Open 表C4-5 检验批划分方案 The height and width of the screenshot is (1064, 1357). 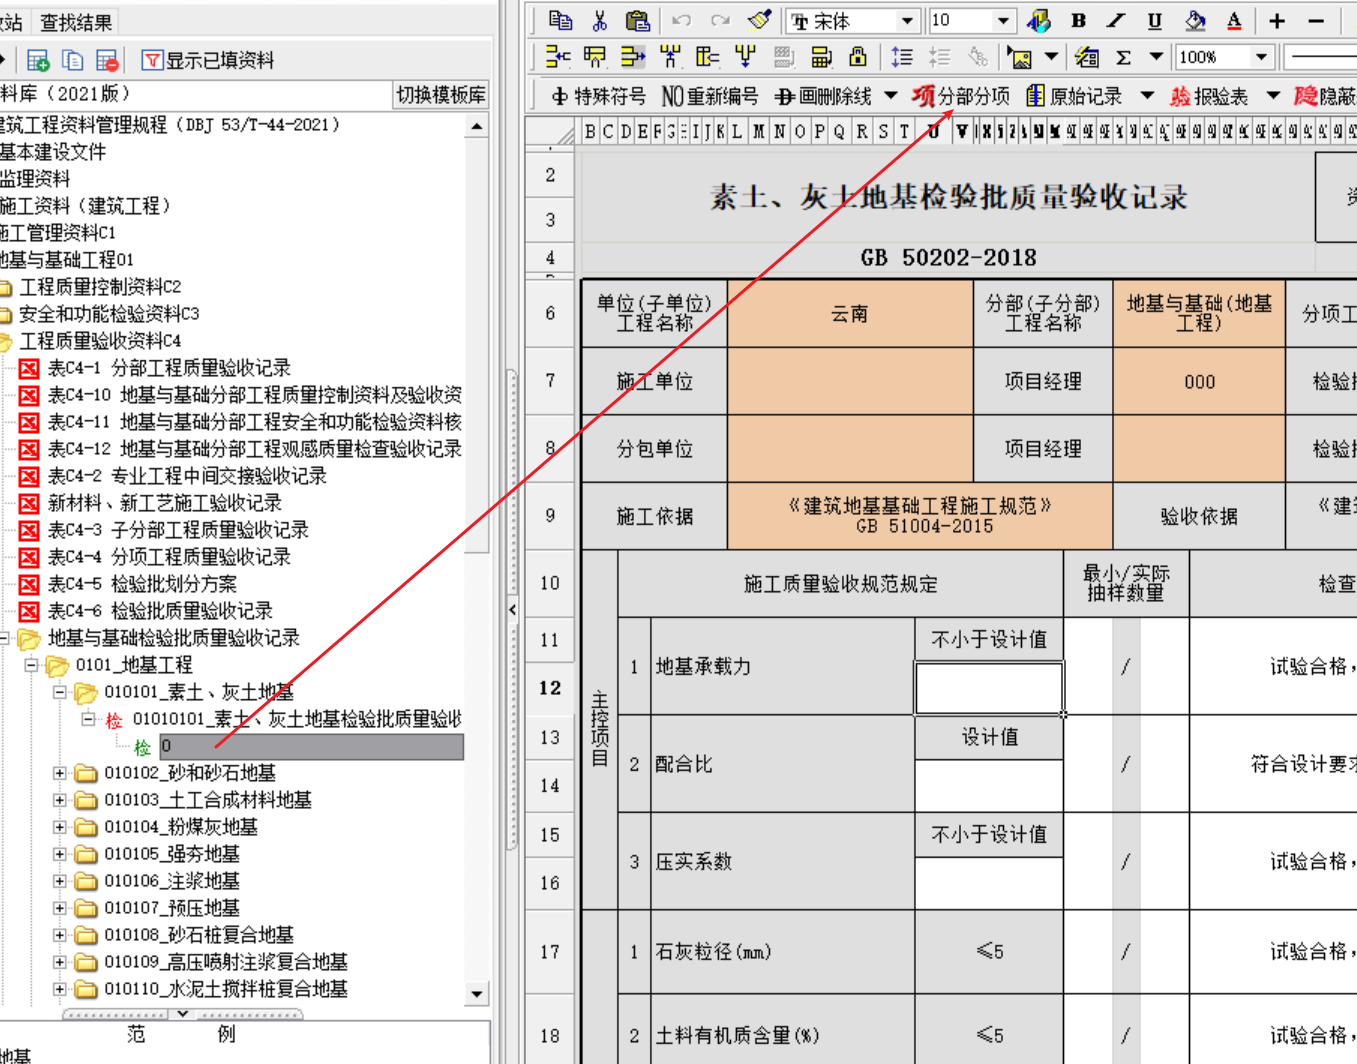click(142, 584)
